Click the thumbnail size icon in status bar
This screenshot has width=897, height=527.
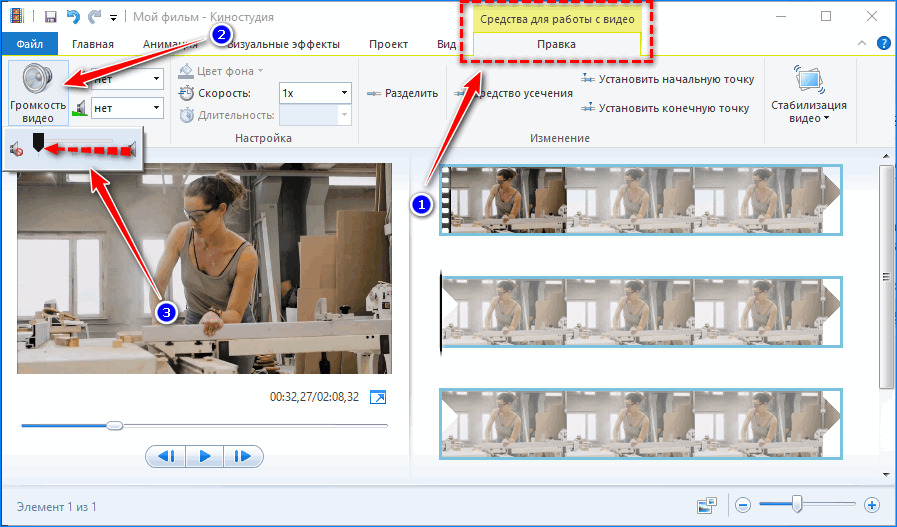tap(708, 506)
